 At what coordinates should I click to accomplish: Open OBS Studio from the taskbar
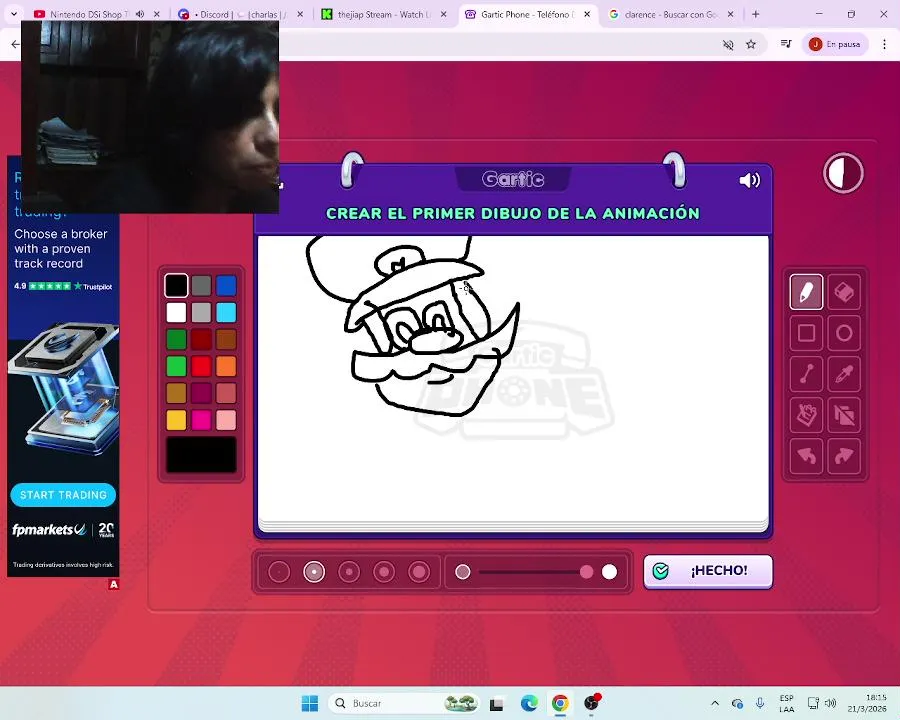(592, 703)
